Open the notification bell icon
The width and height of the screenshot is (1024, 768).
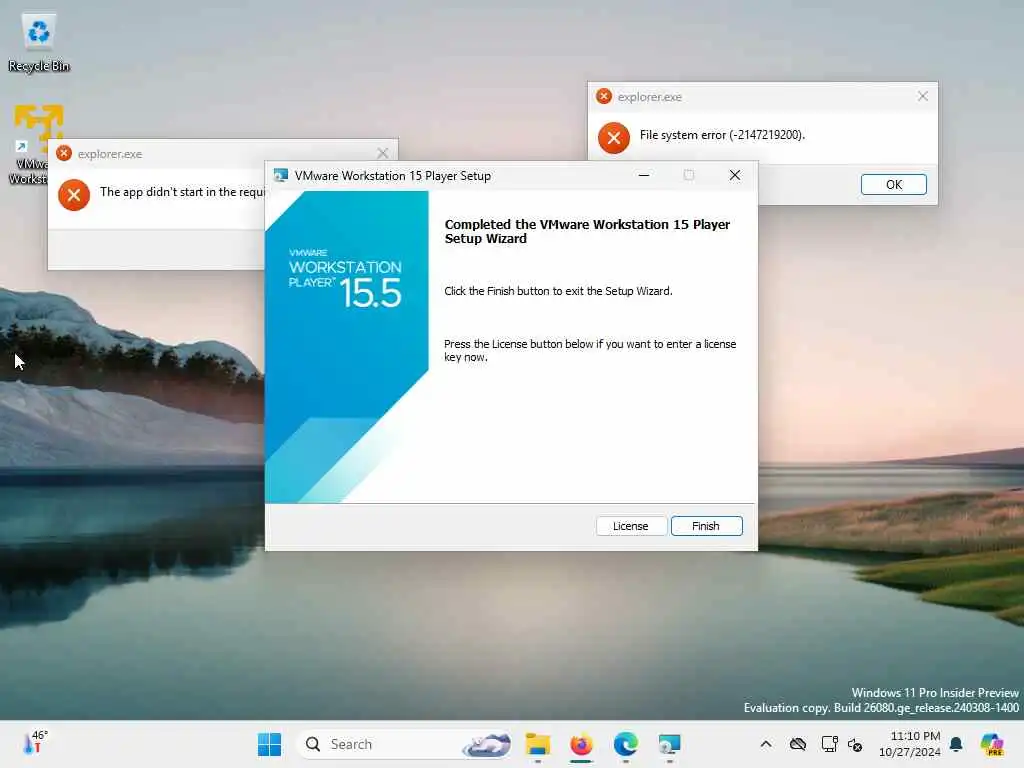pyautogui.click(x=956, y=744)
